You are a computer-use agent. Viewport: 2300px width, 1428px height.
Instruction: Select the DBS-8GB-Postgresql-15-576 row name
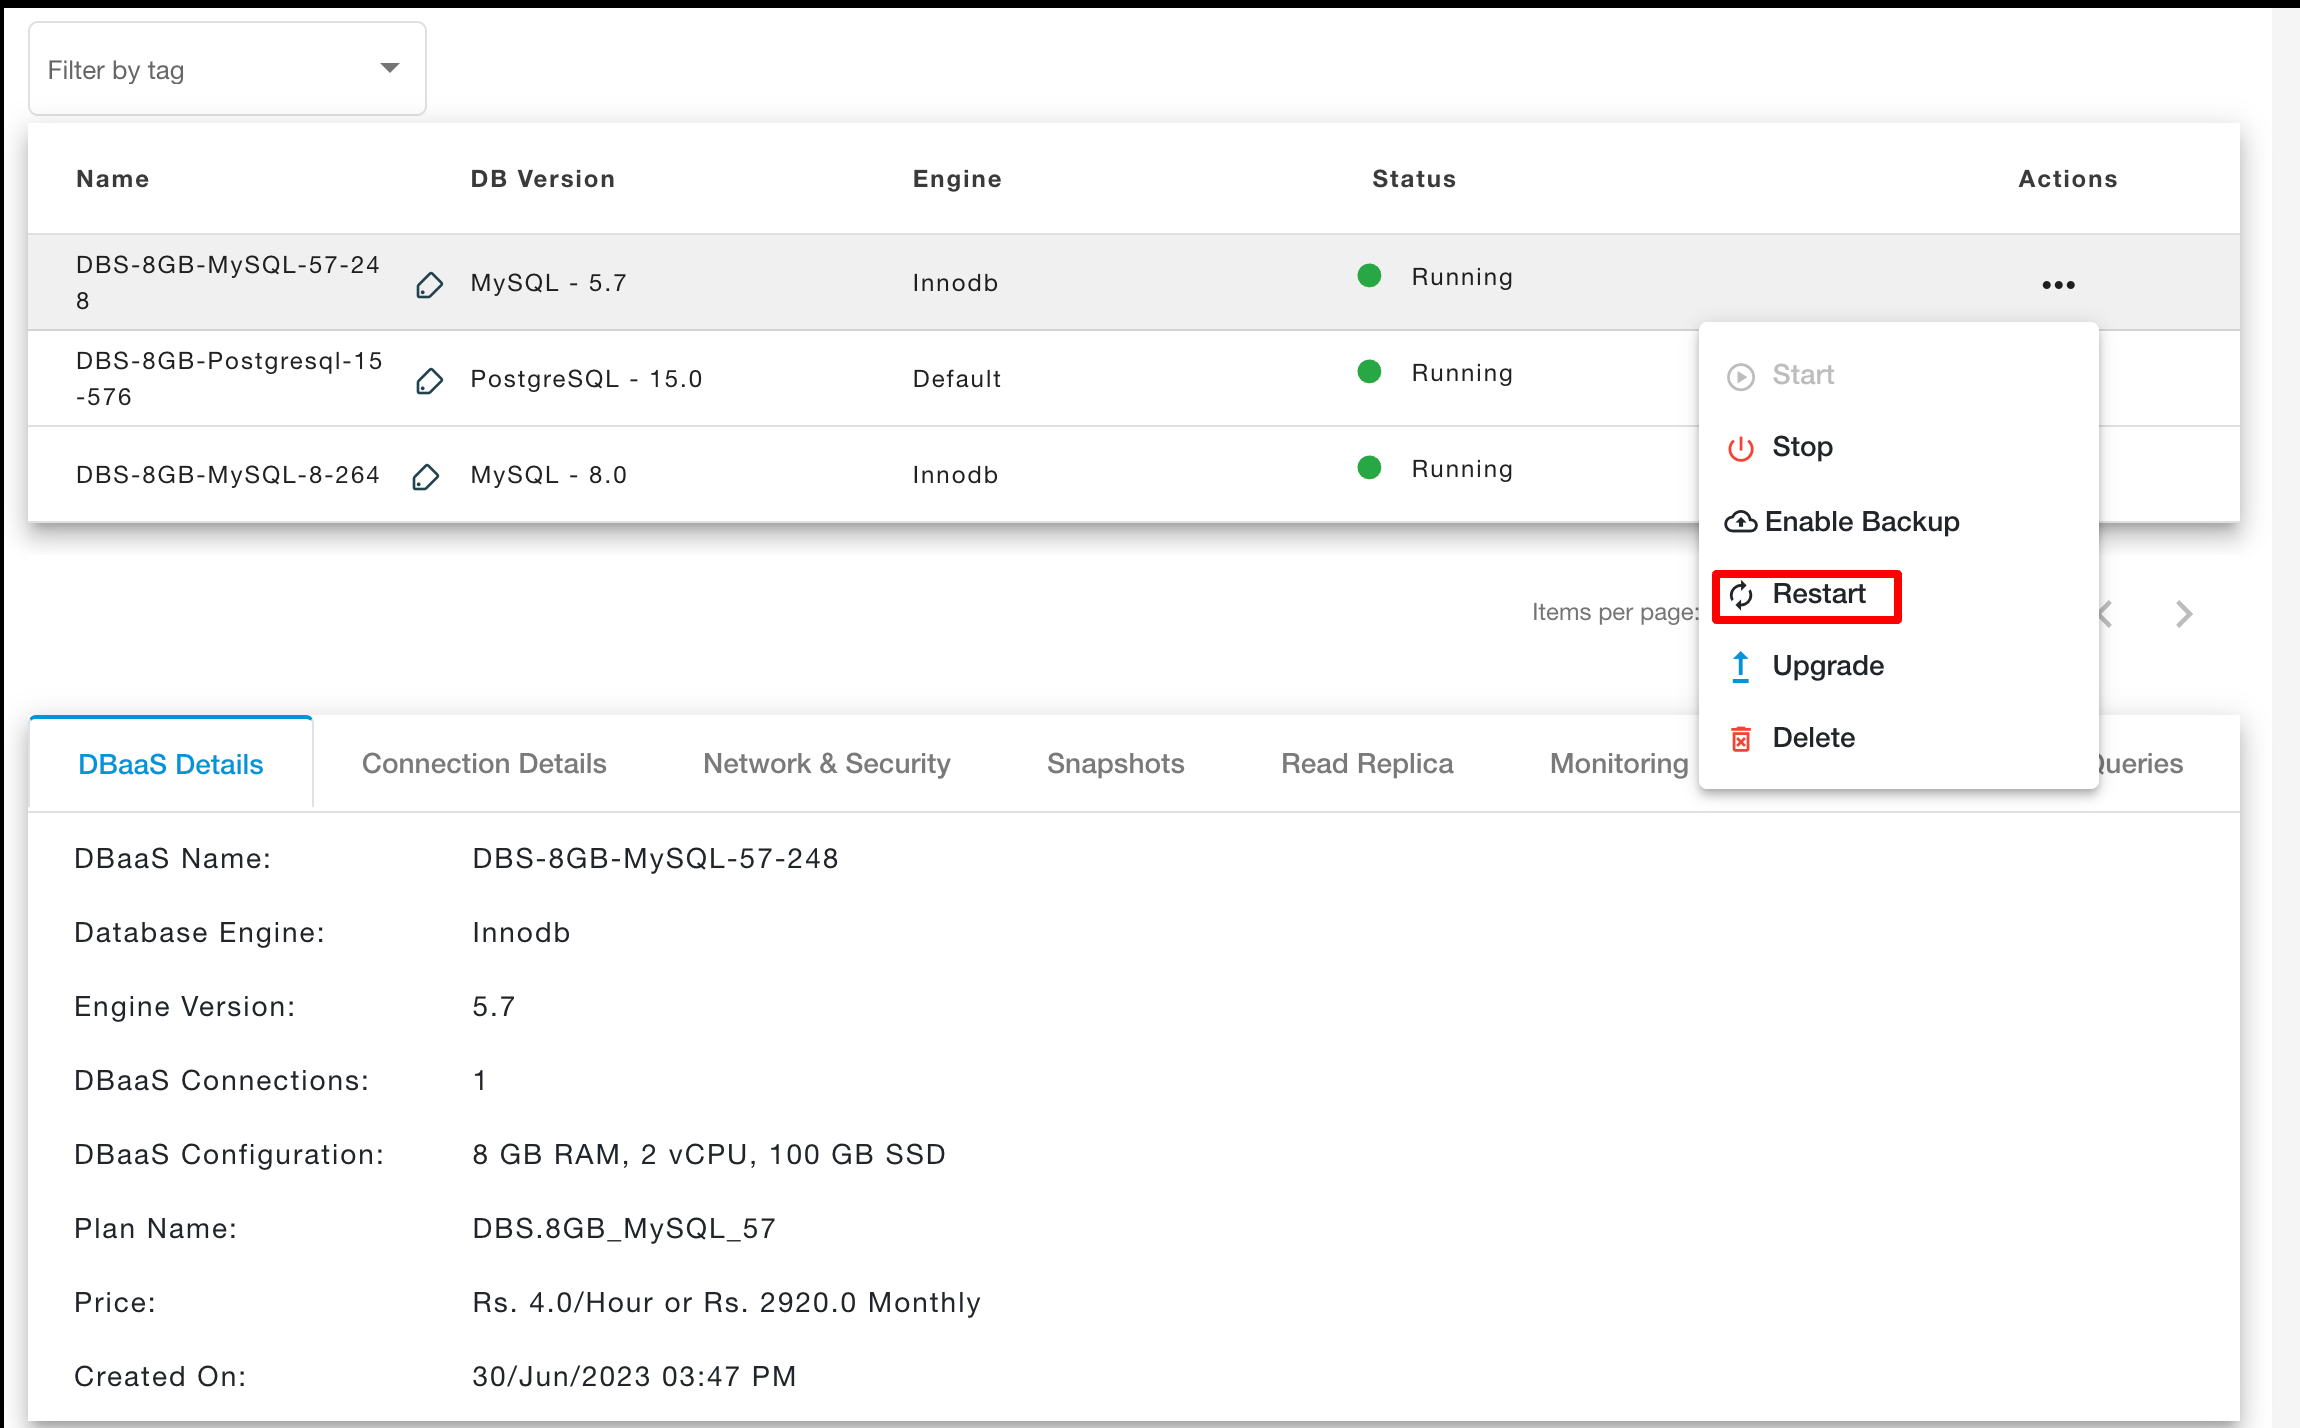pyautogui.click(x=229, y=379)
